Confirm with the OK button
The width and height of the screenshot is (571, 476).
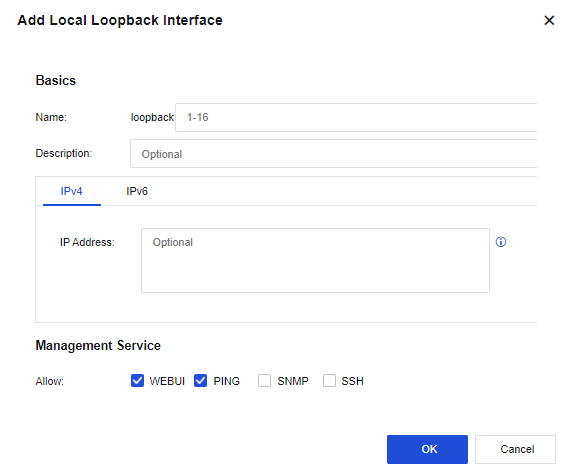(x=427, y=449)
